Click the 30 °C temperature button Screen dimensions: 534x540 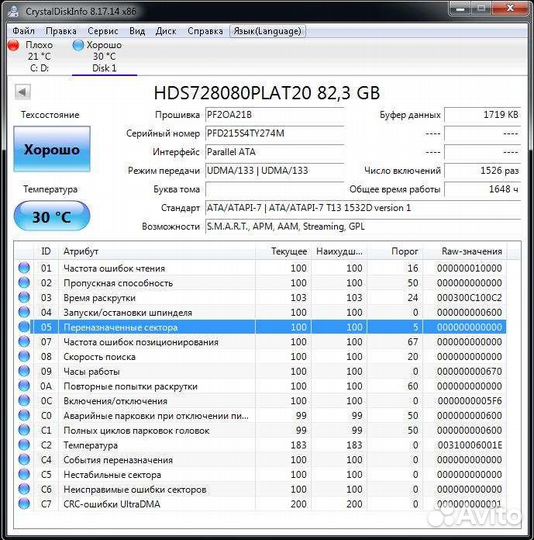point(52,216)
